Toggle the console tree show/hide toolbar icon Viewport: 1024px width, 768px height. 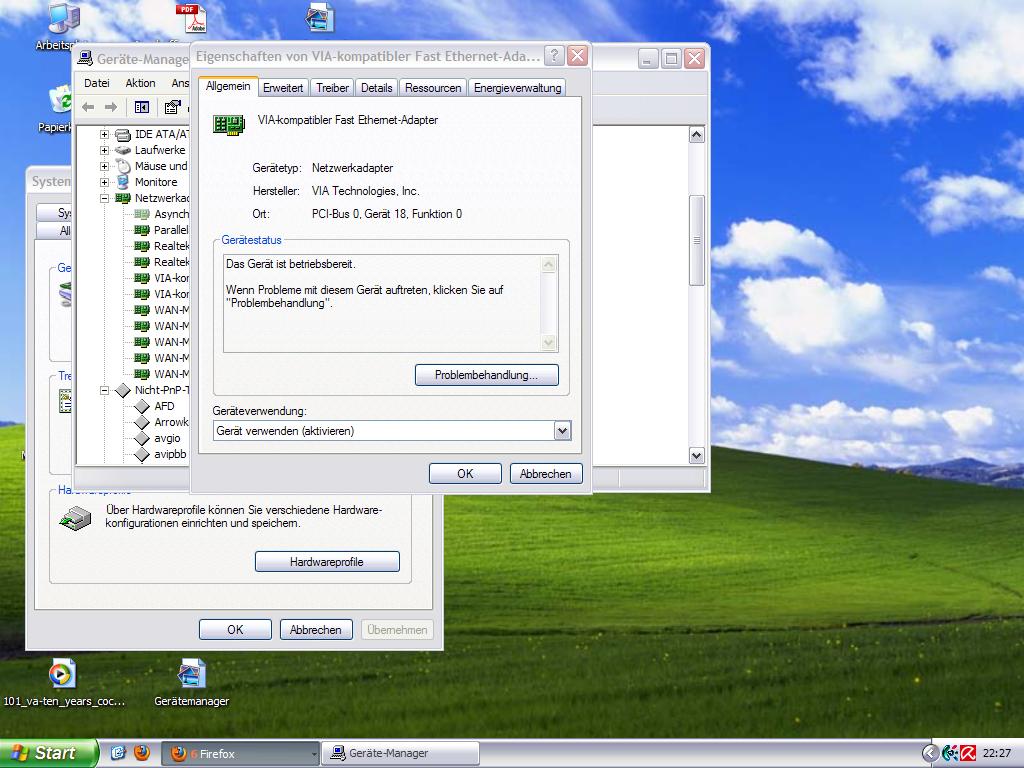(142, 107)
